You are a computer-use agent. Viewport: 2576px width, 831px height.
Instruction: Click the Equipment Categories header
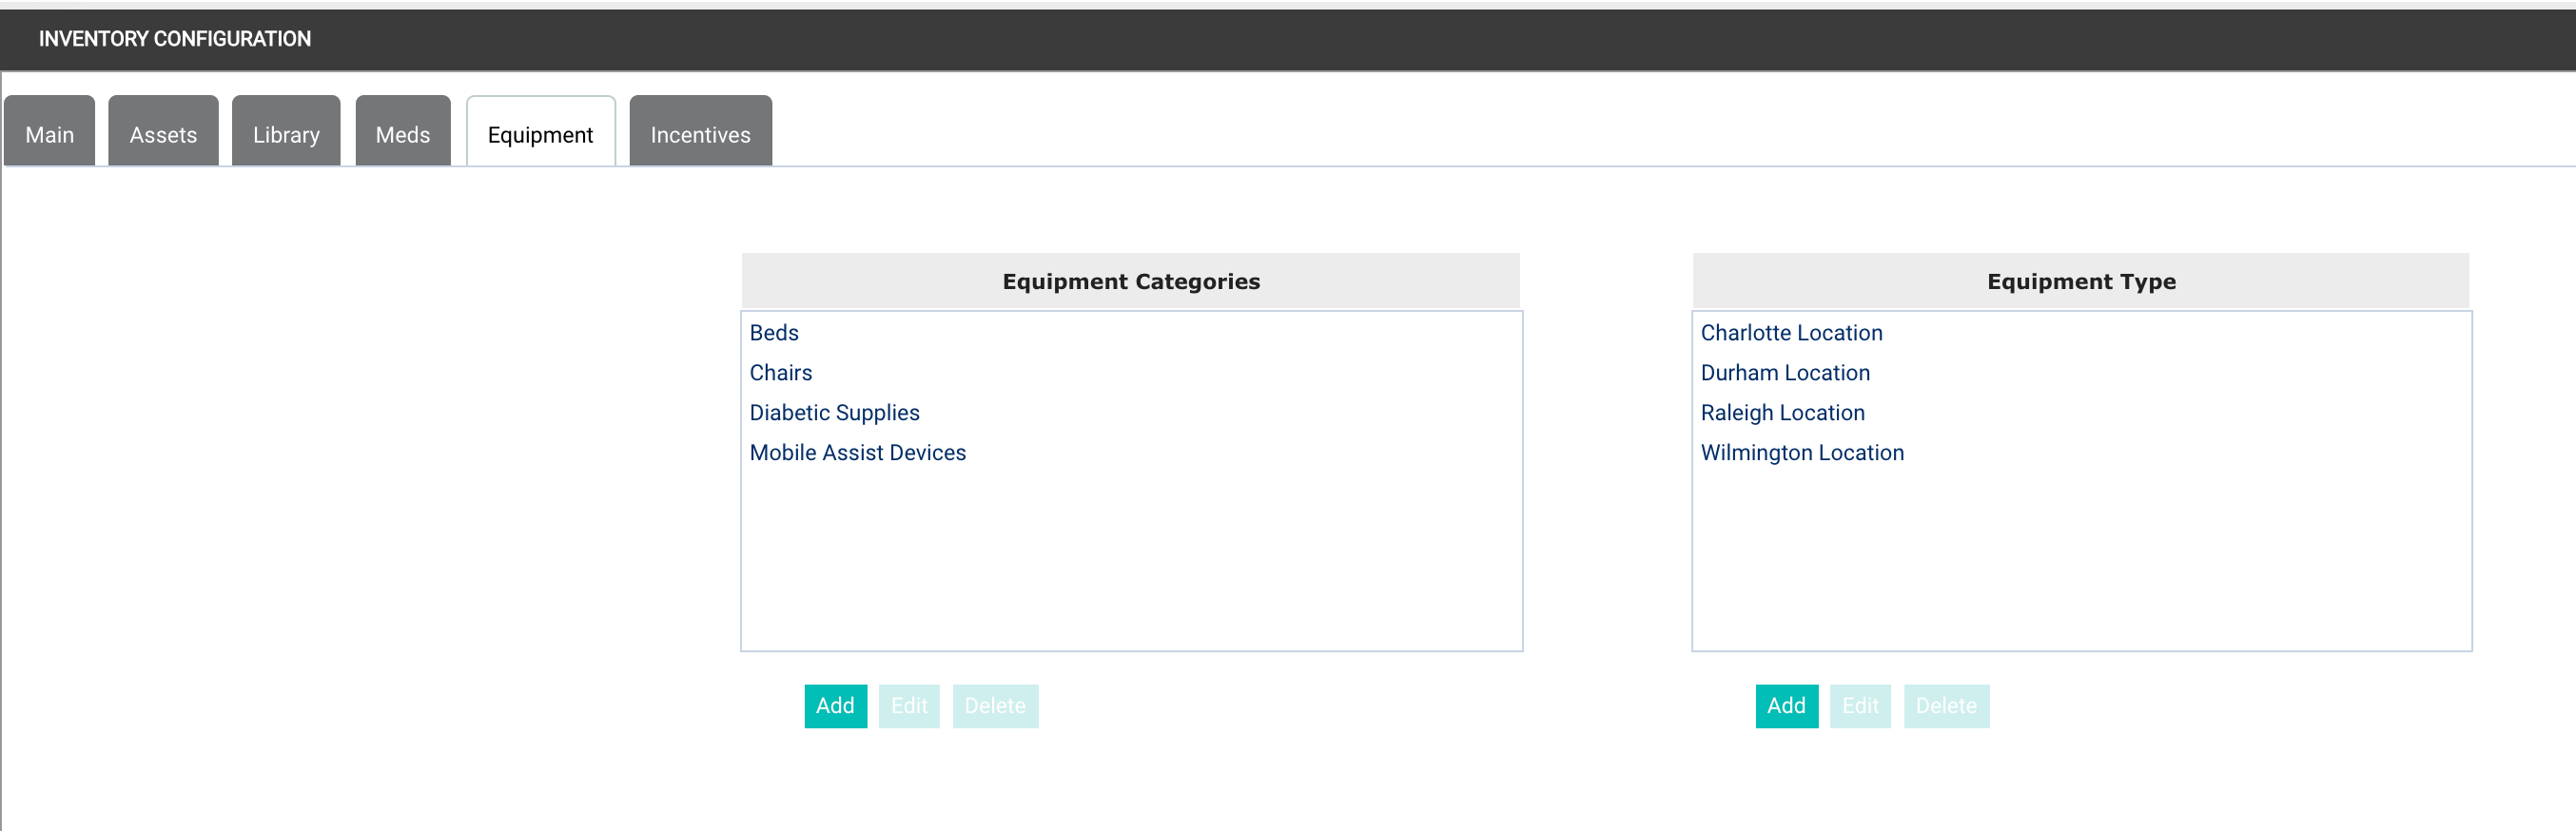coord(1131,281)
